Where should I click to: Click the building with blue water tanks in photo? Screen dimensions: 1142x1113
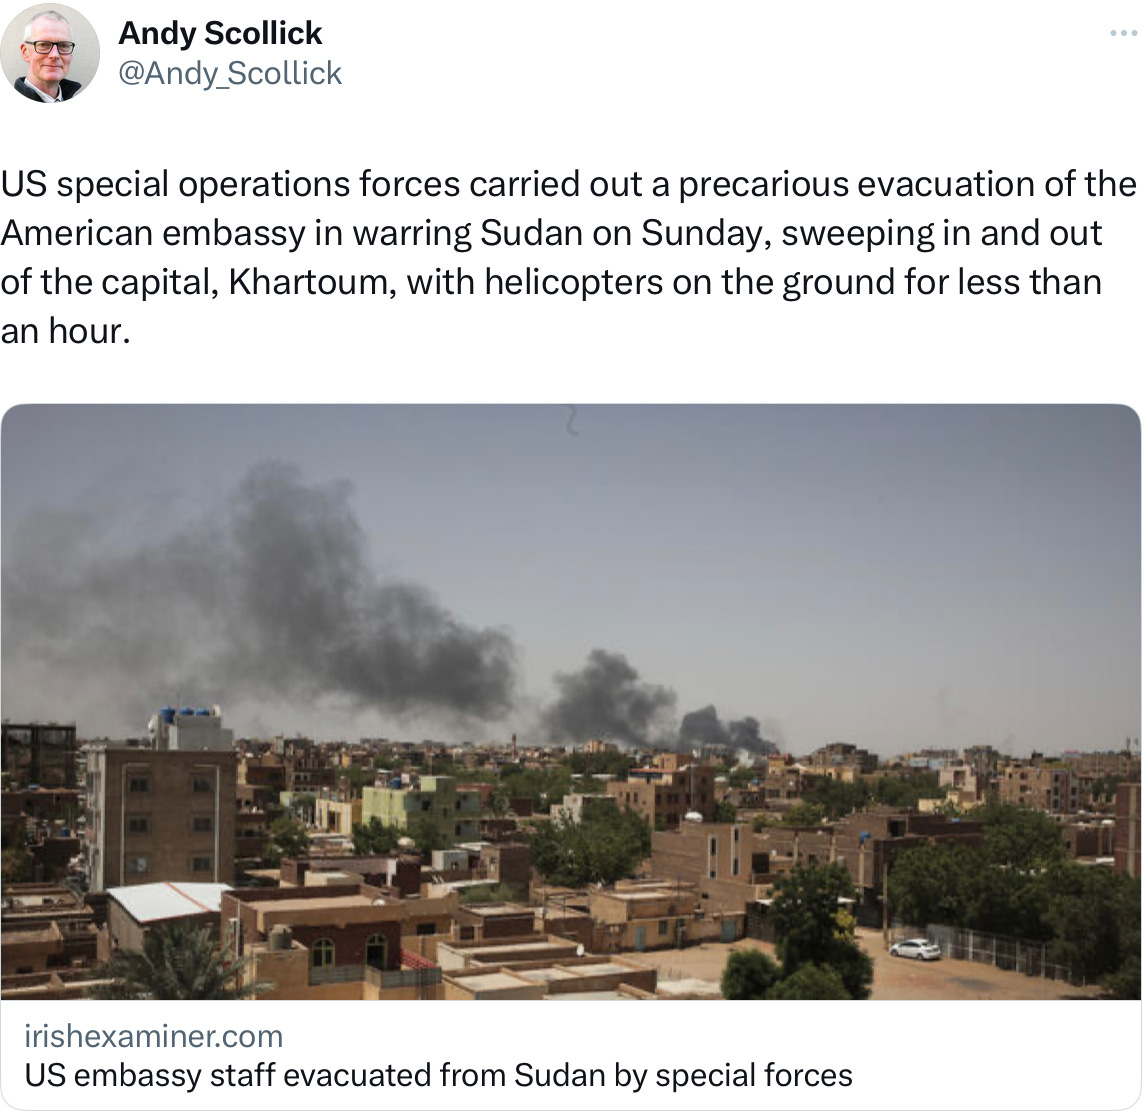185,728
